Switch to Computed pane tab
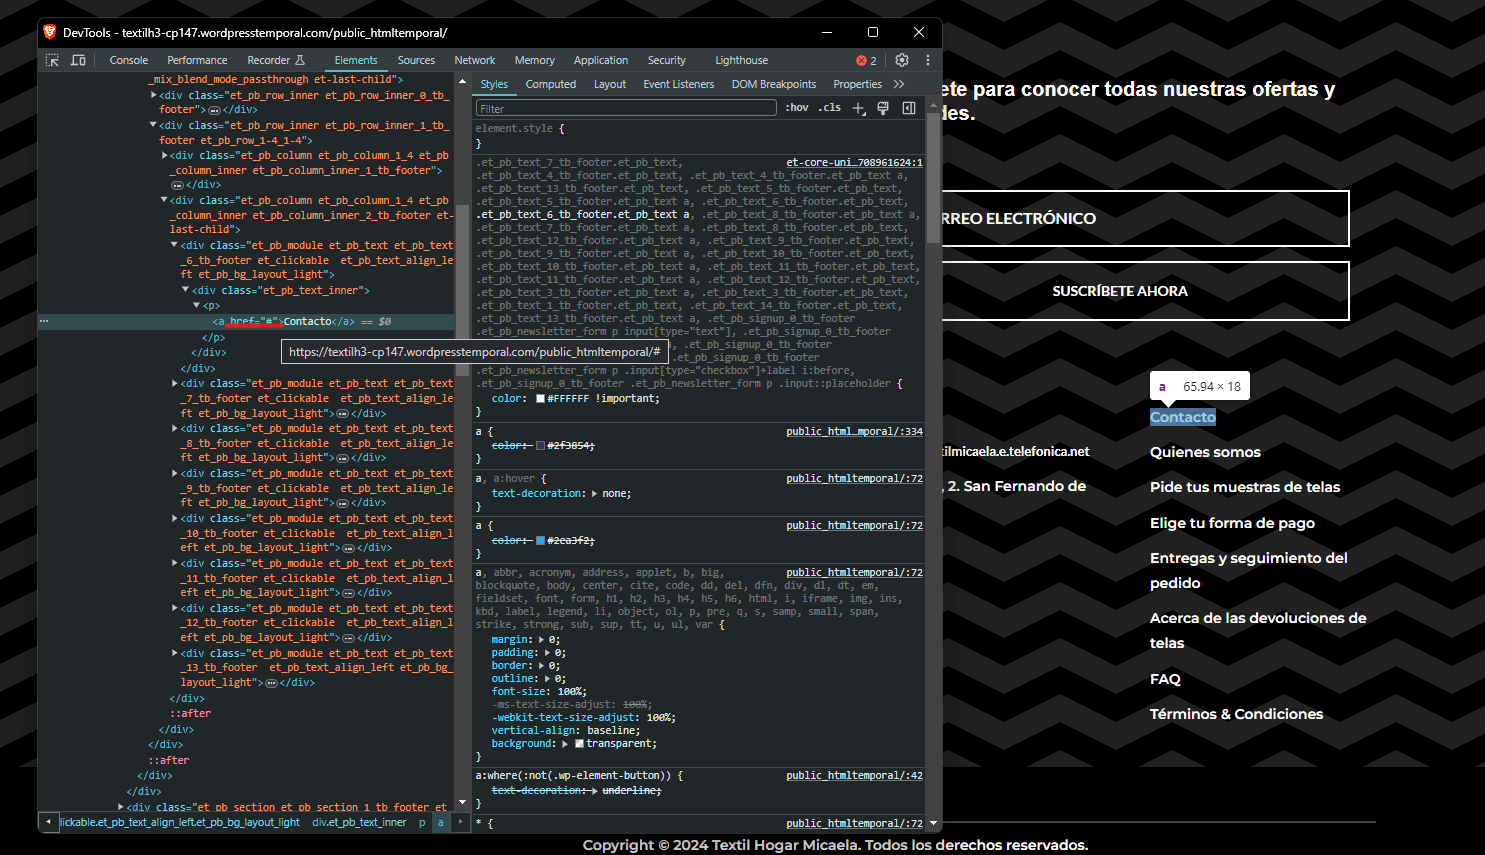This screenshot has width=1485, height=855. point(551,84)
